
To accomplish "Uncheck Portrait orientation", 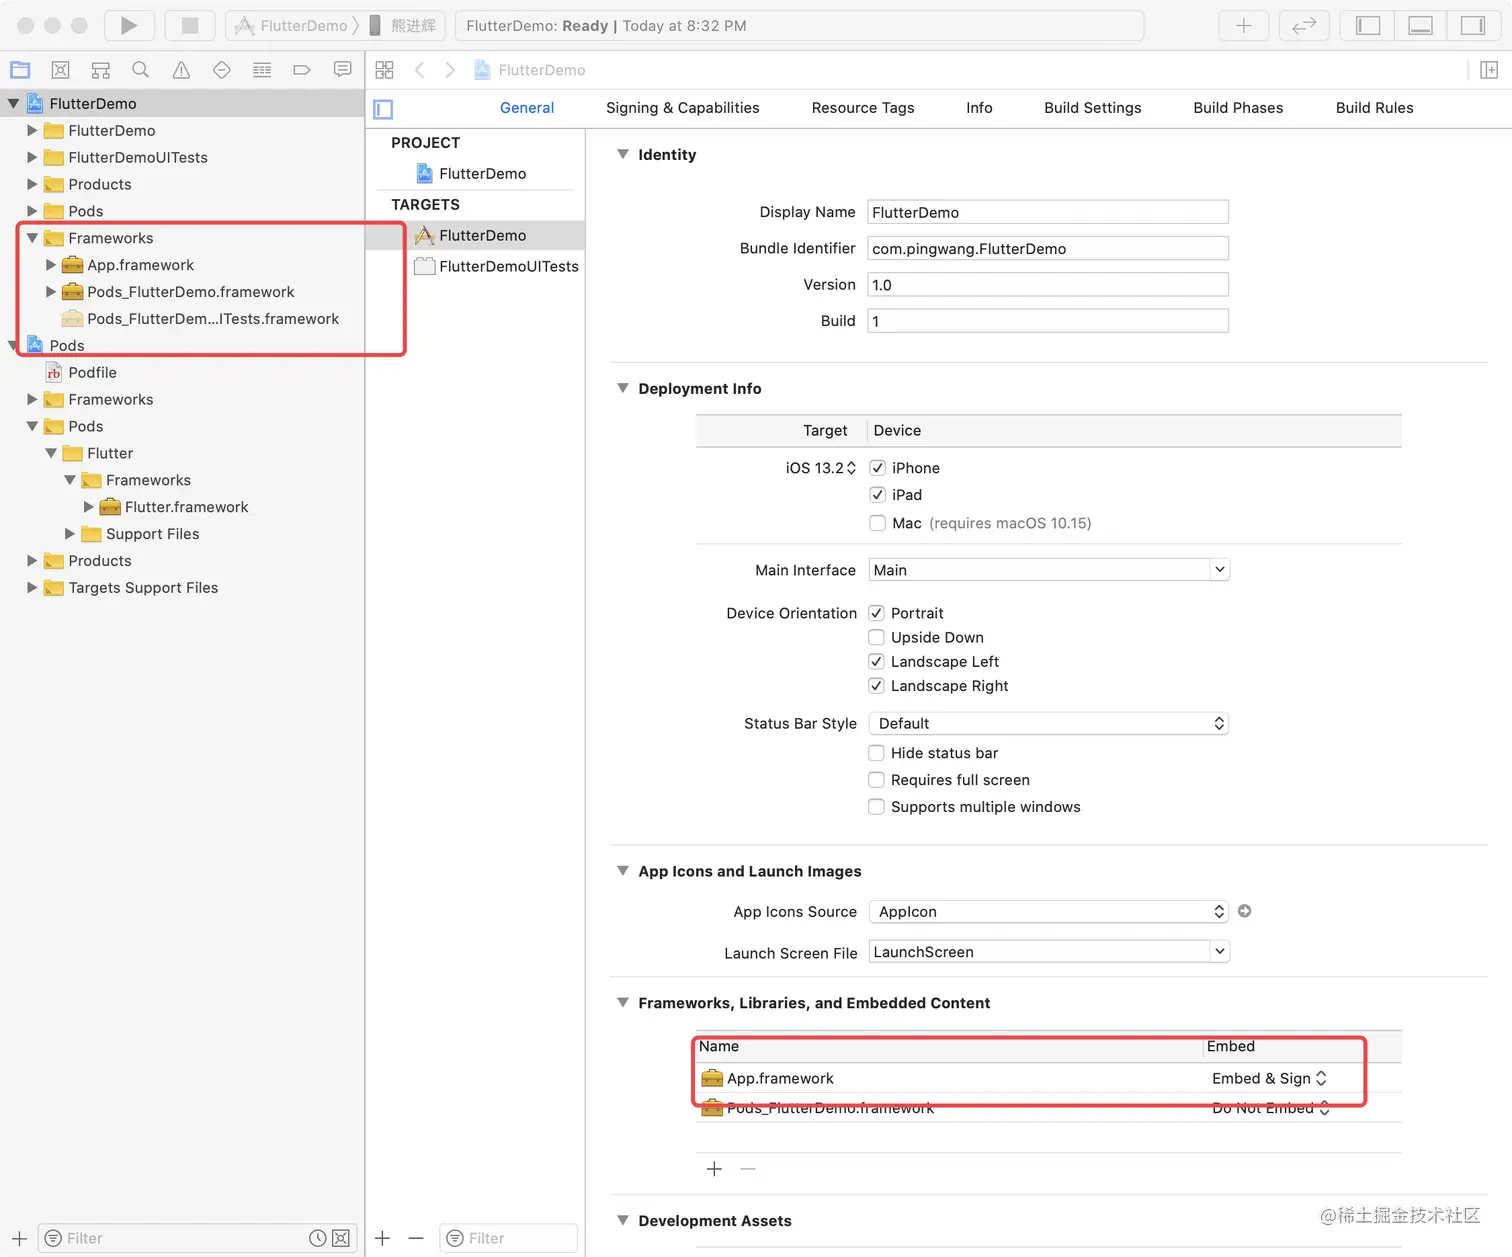I will click(876, 613).
